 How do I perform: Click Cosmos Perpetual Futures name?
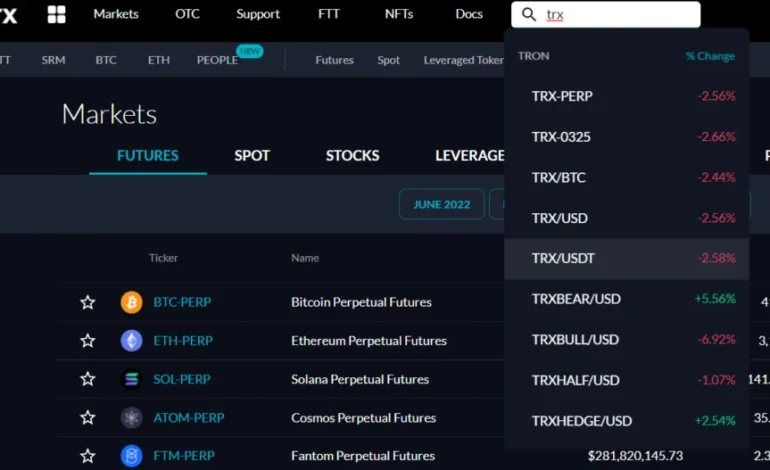(363, 417)
